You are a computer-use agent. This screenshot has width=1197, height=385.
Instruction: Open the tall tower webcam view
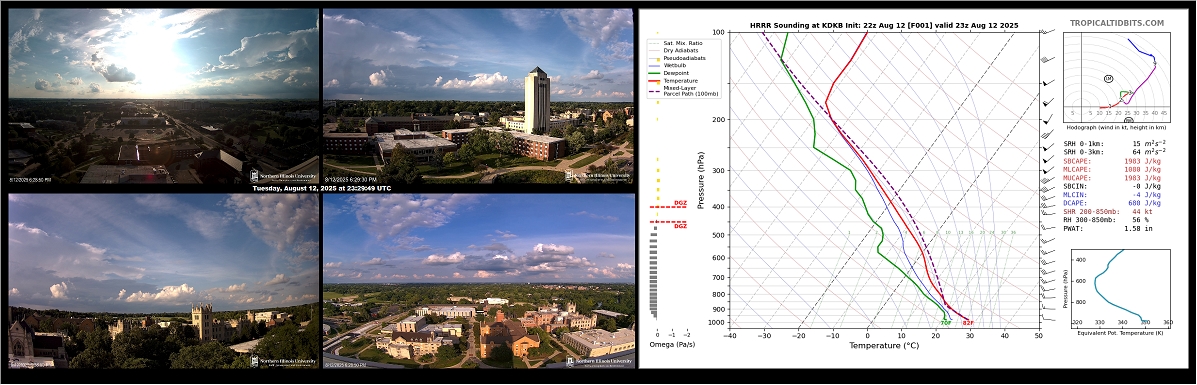coord(478,96)
